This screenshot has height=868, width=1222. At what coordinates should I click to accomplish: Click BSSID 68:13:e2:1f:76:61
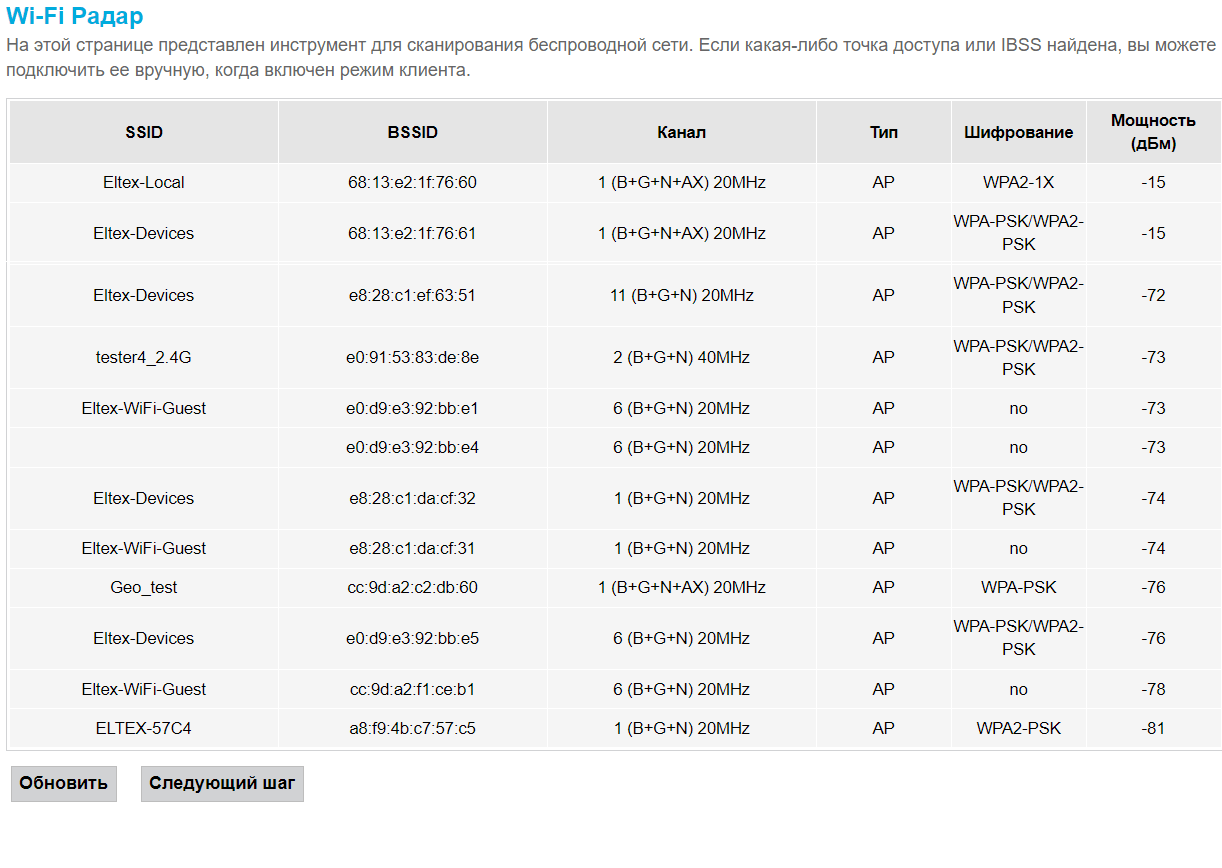click(412, 233)
